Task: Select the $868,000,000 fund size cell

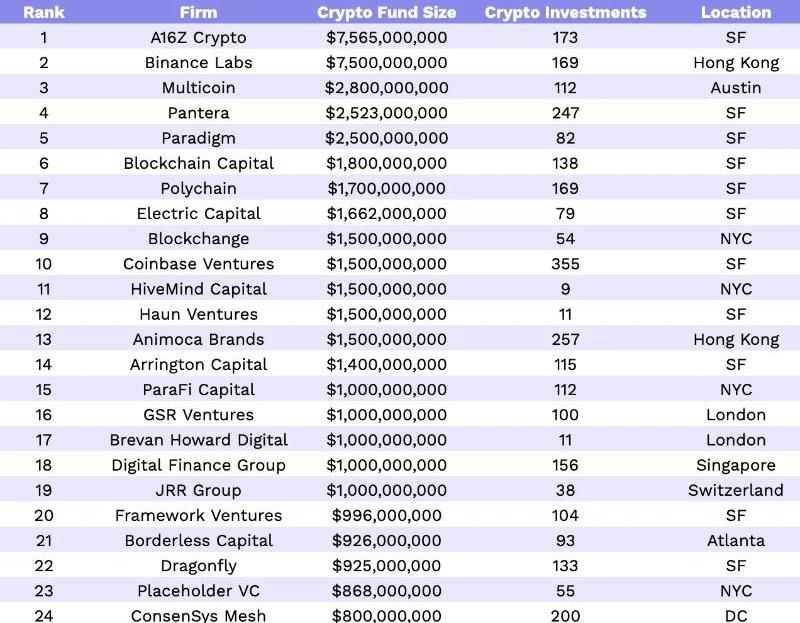Action: [386, 591]
